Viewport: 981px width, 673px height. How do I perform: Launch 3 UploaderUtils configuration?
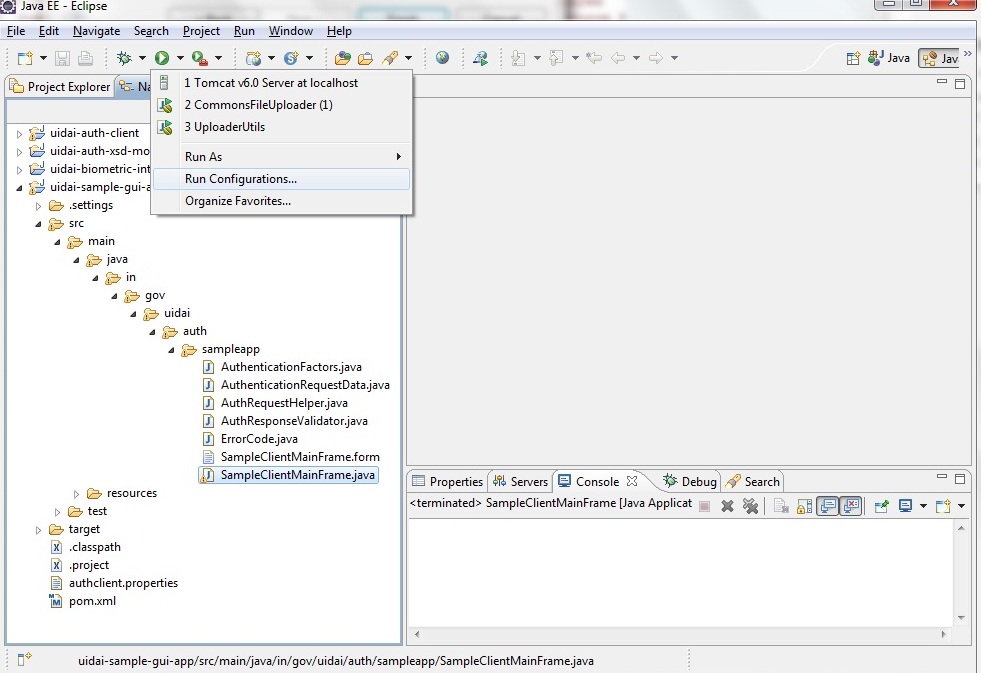click(282, 127)
